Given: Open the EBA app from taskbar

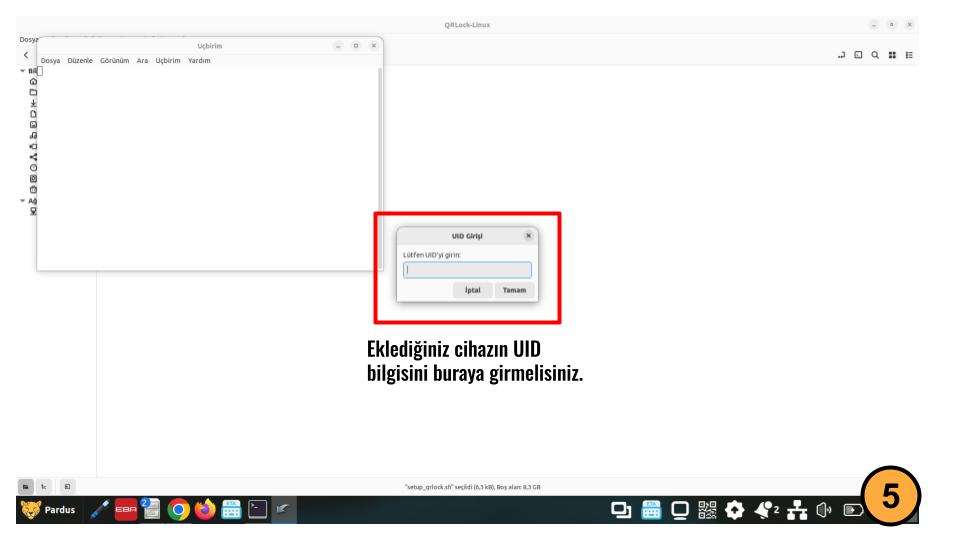Looking at the screenshot, I should click(x=126, y=510).
